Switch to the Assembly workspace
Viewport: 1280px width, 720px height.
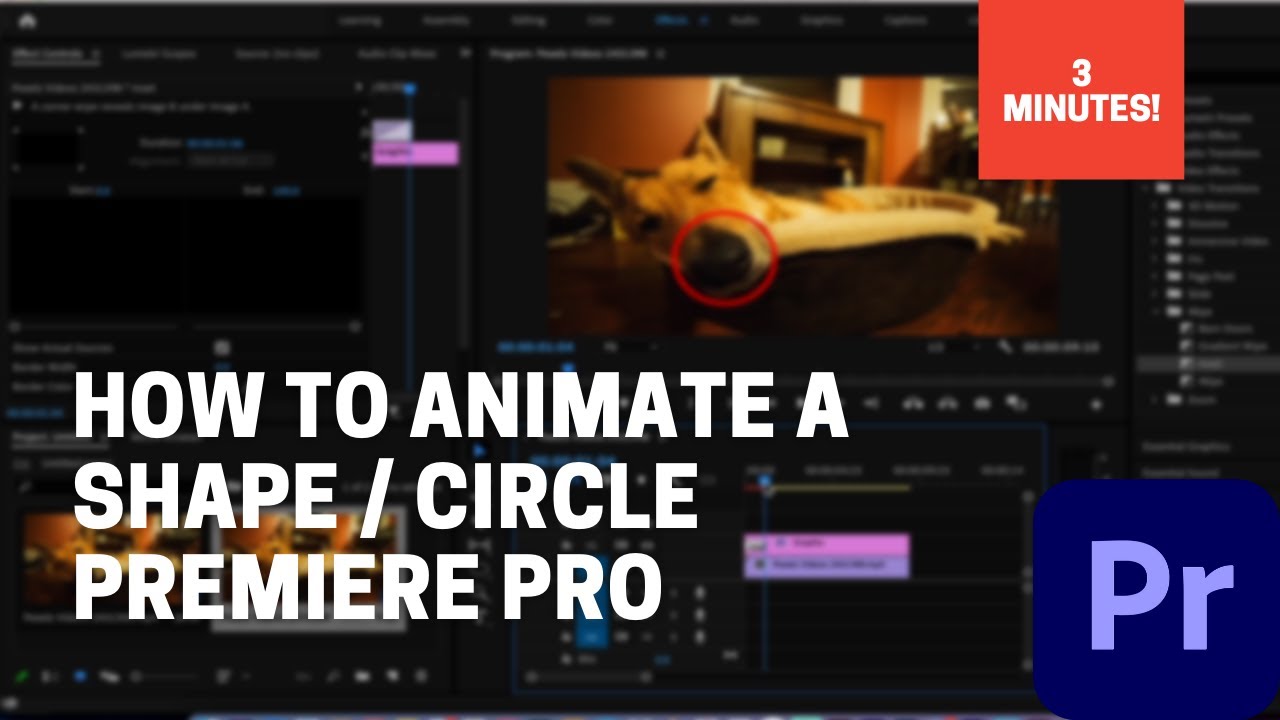coord(446,20)
